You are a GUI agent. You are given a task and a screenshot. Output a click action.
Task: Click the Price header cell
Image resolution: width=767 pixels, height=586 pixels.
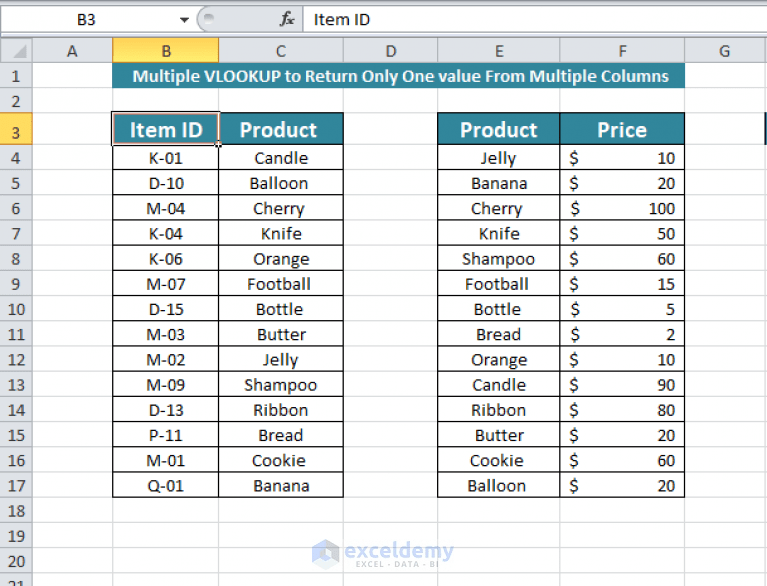pyautogui.click(x=622, y=129)
